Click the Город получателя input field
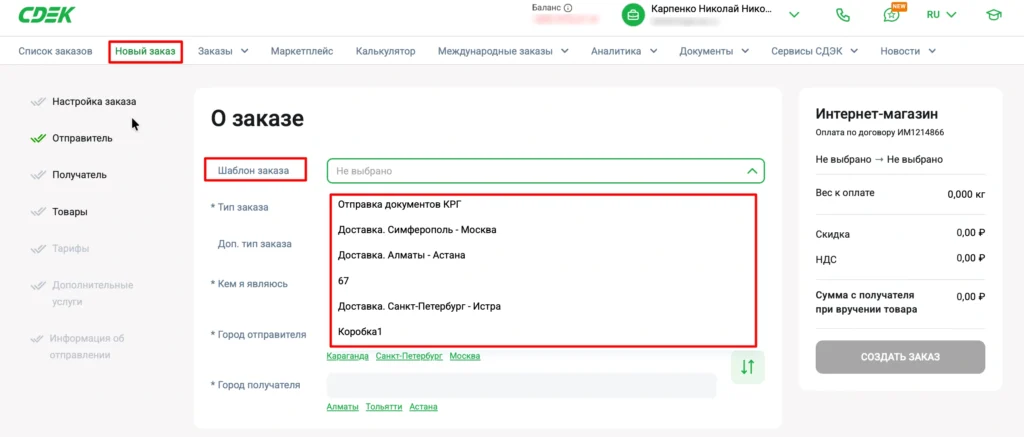Viewport: 1024px width, 437px height. [x=521, y=385]
